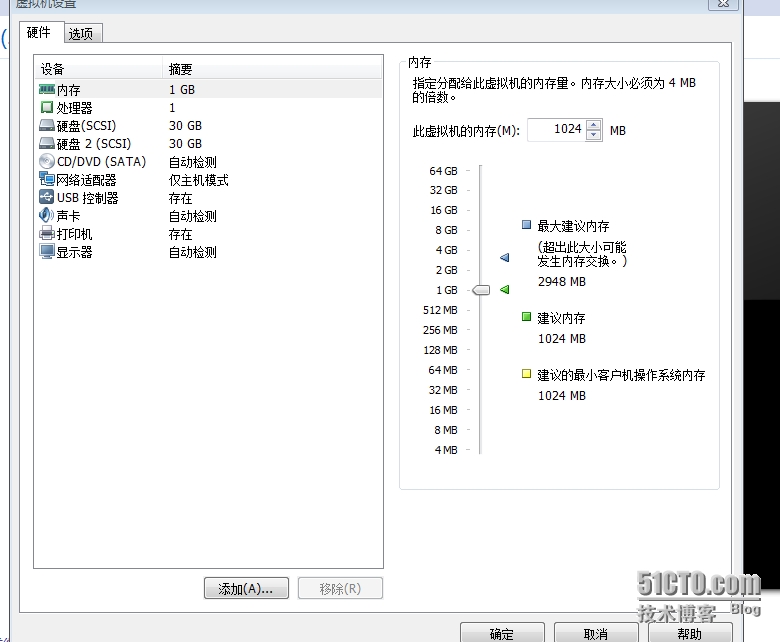Click the 2948 MB max memory value
Screen dimensions: 780x642
pos(562,281)
